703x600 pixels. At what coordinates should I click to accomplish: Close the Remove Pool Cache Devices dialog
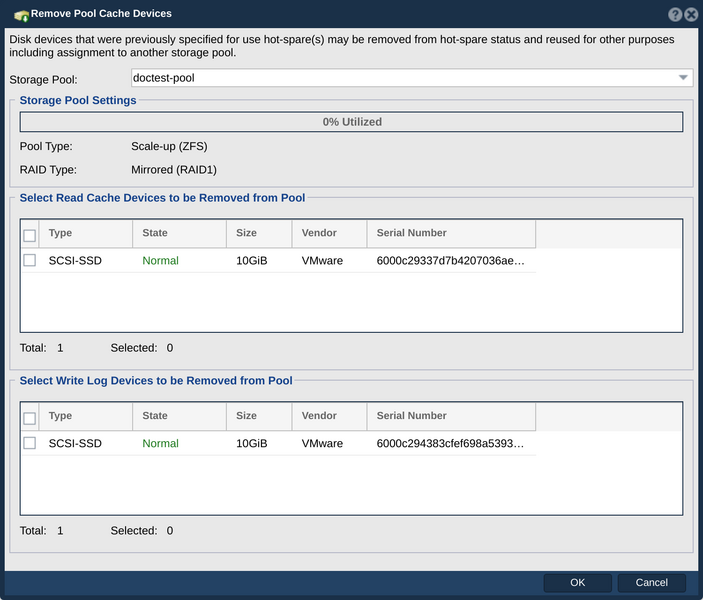pyautogui.click(x=691, y=14)
